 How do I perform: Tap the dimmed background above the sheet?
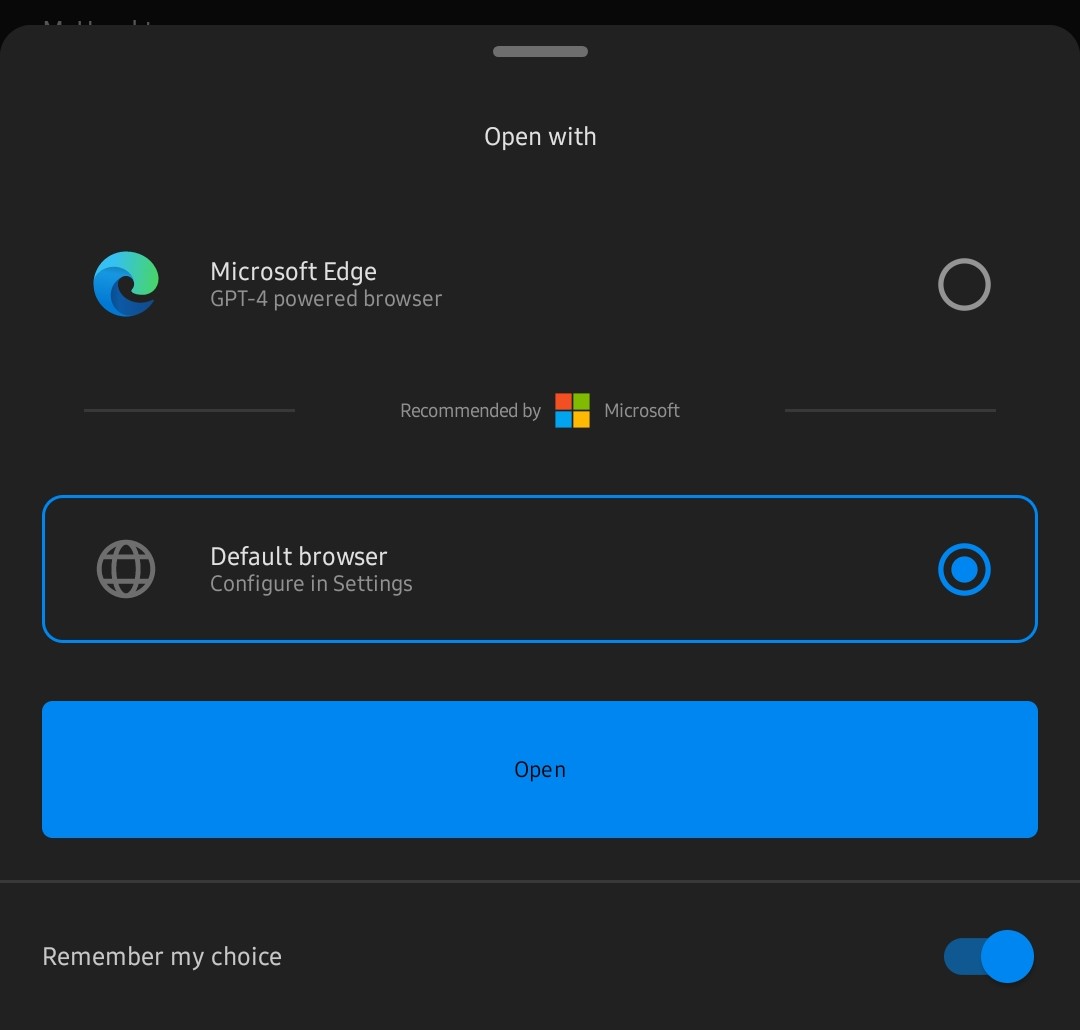pyautogui.click(x=540, y=10)
